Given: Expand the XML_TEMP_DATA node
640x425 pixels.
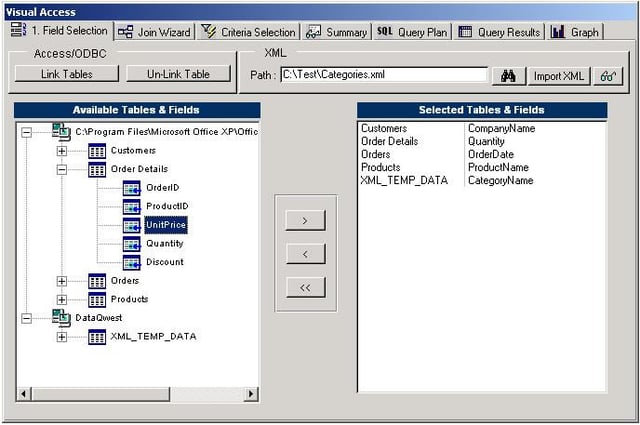Looking at the screenshot, I should [x=62, y=337].
